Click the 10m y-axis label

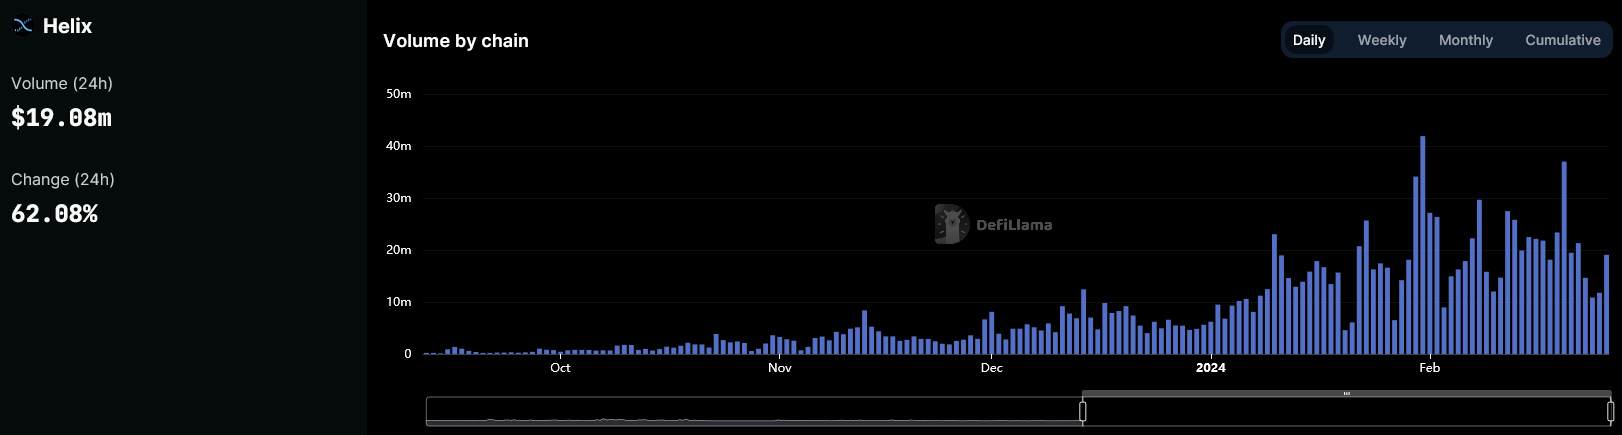point(399,302)
